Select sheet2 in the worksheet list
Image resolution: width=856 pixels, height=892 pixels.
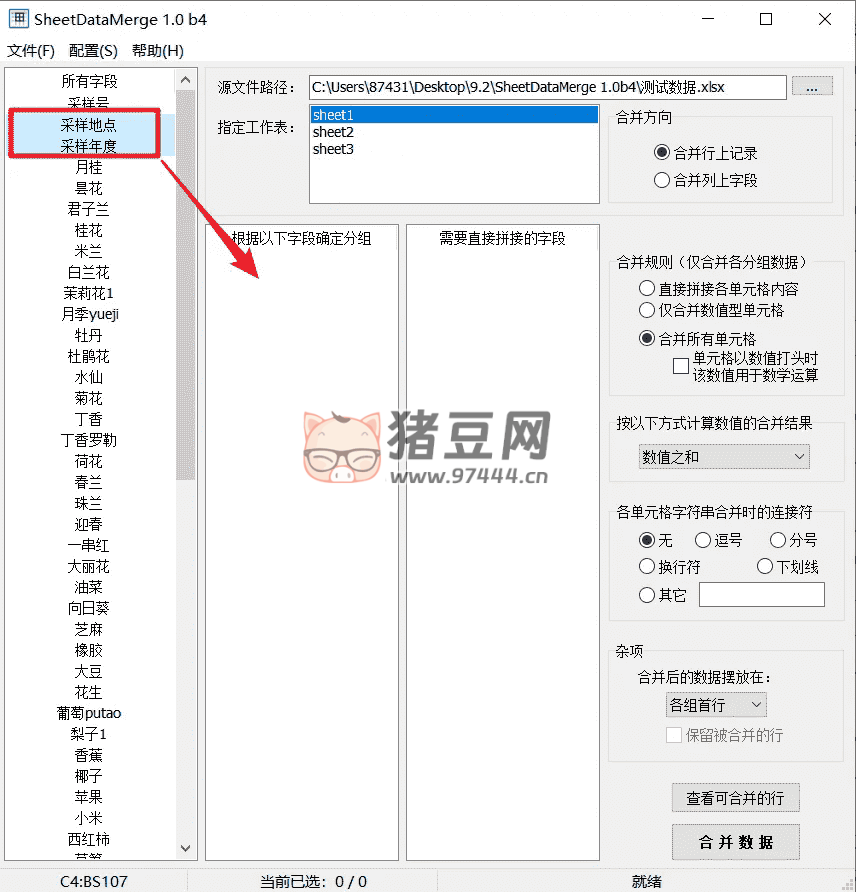pos(454,132)
